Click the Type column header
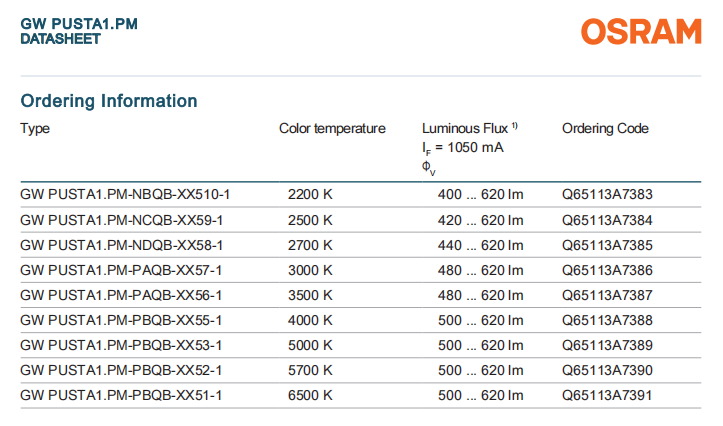This screenshot has width=723, height=426. [35, 129]
